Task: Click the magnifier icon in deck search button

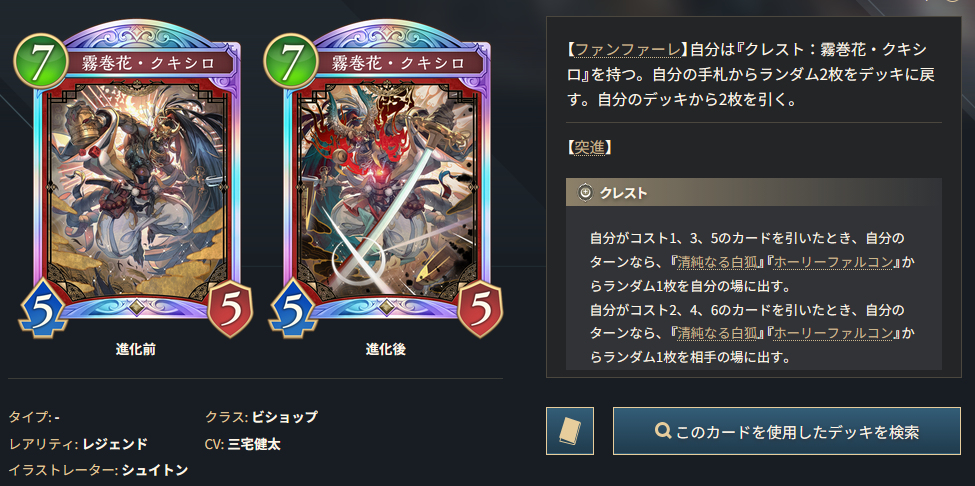Action: [x=663, y=431]
